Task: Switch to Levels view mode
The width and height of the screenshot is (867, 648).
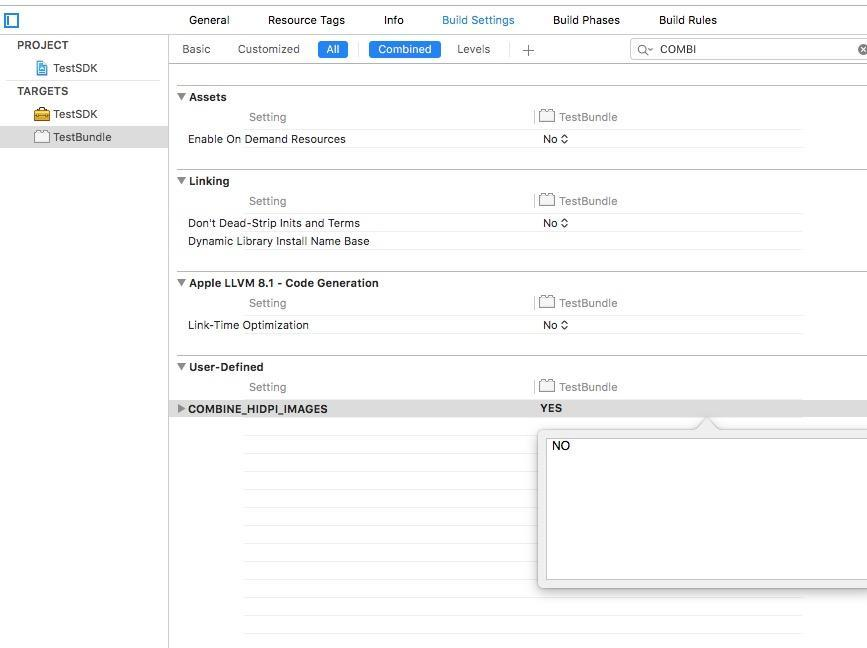Action: 473,49
